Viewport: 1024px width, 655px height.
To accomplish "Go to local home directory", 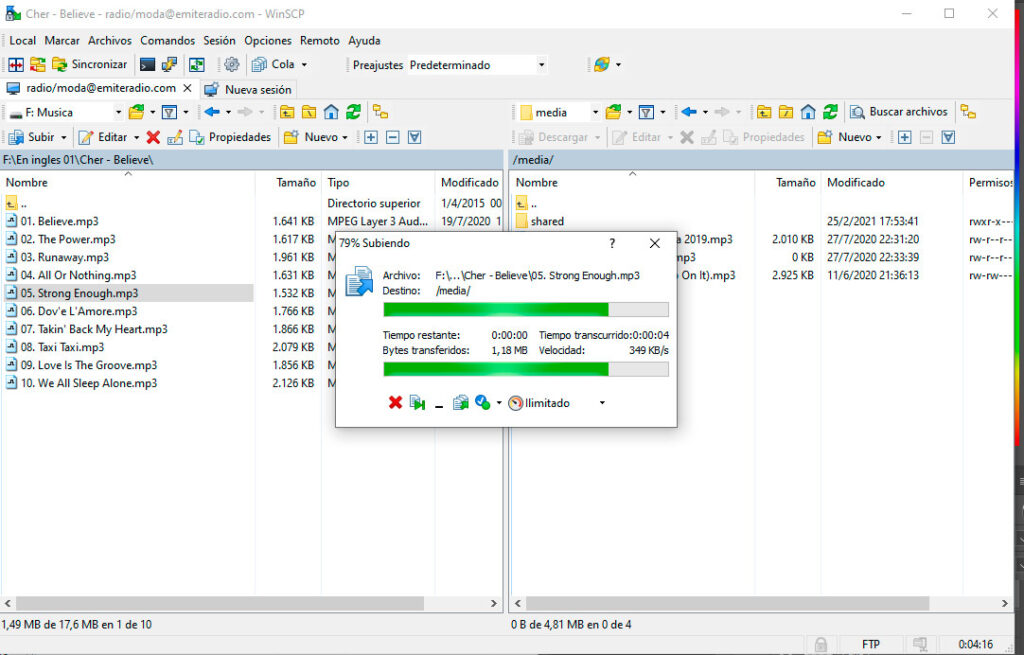I will (331, 112).
